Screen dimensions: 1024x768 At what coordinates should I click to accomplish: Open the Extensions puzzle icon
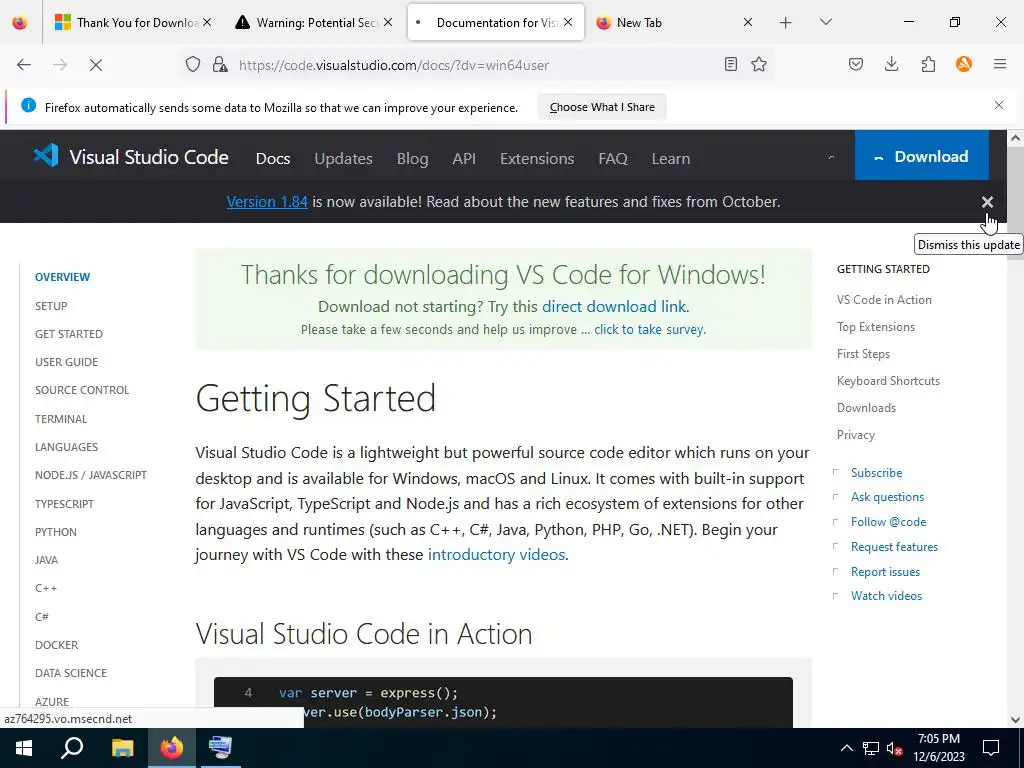click(928, 64)
